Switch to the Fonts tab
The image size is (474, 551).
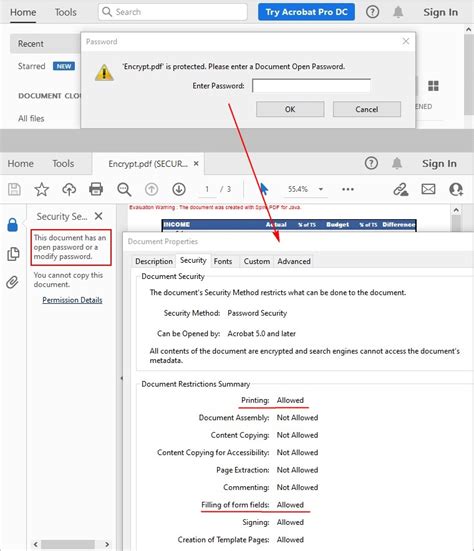223,261
